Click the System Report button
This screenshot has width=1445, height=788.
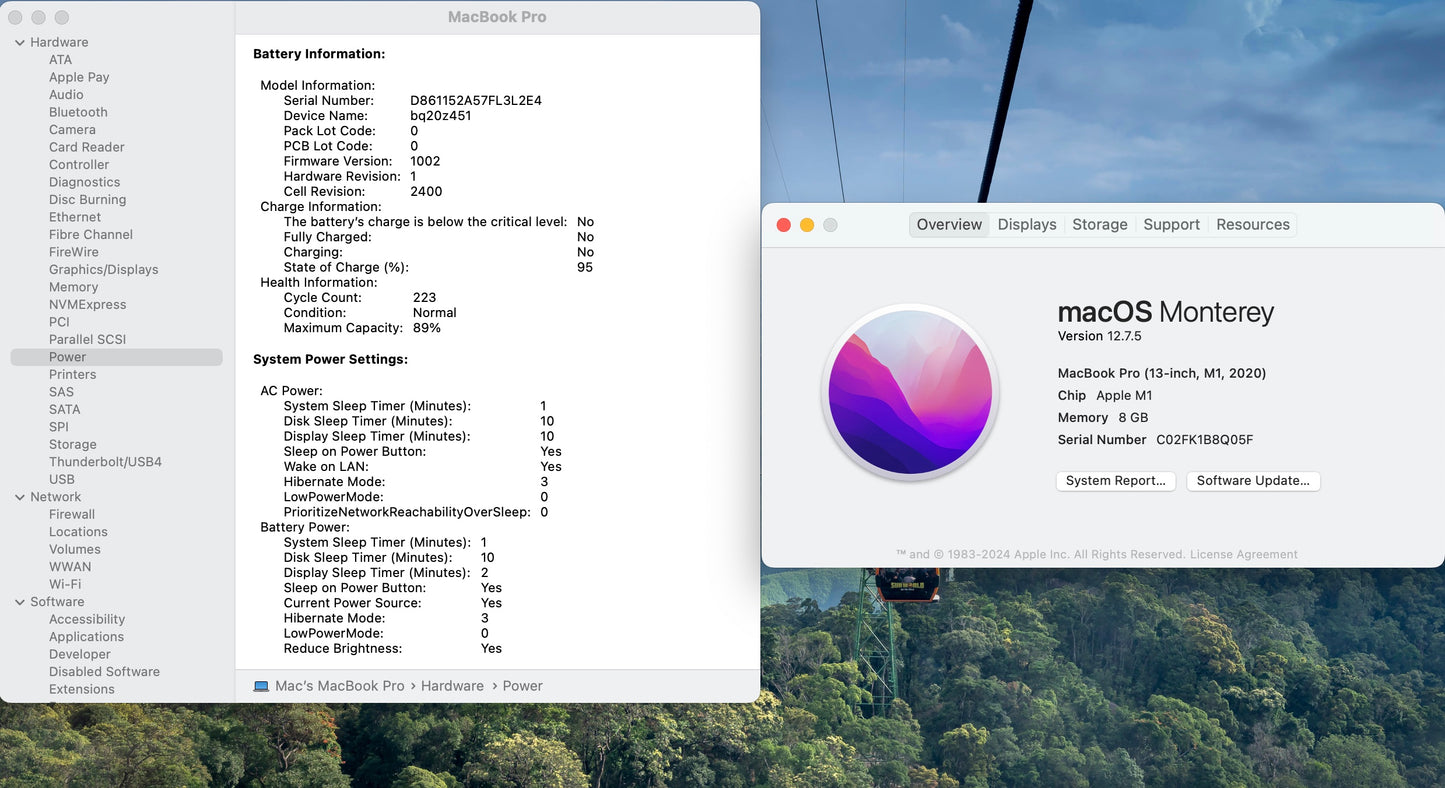click(1116, 481)
